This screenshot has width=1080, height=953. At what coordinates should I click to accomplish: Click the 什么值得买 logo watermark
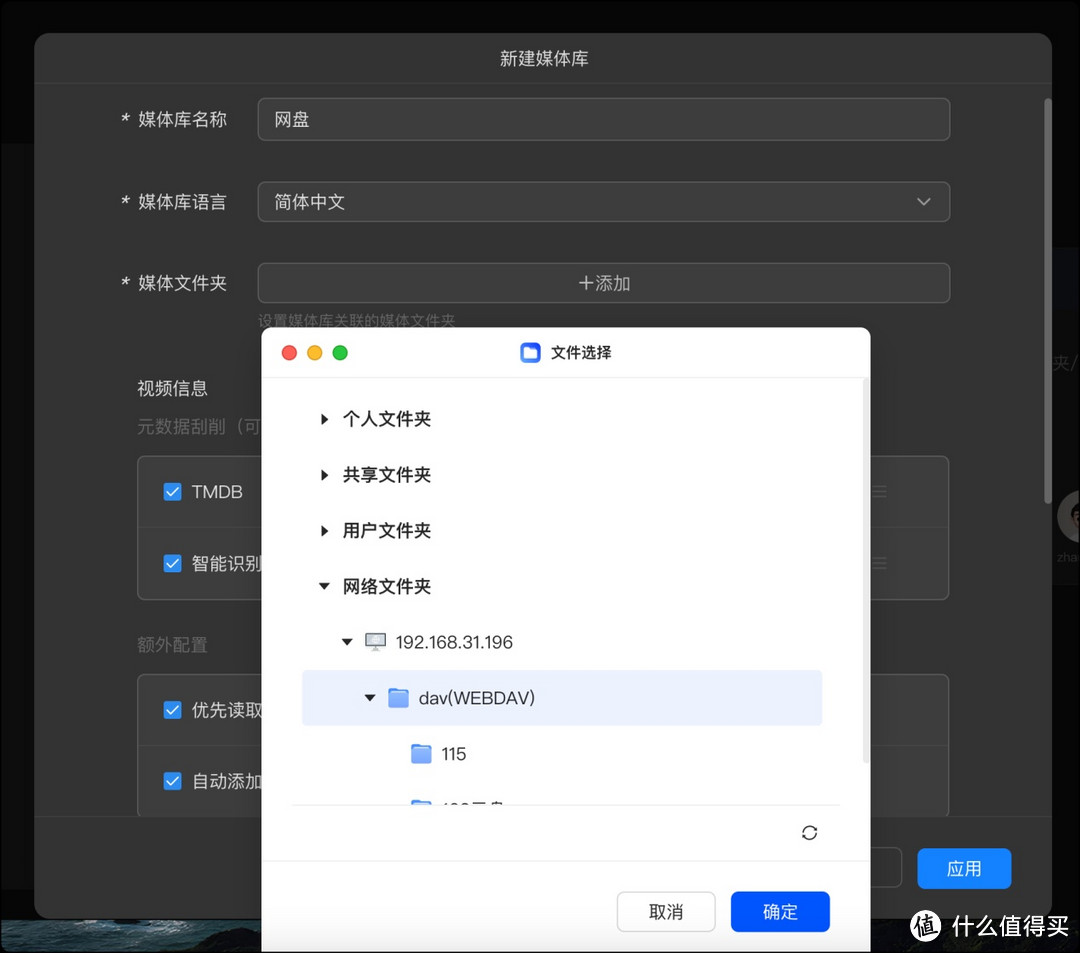[x=990, y=928]
